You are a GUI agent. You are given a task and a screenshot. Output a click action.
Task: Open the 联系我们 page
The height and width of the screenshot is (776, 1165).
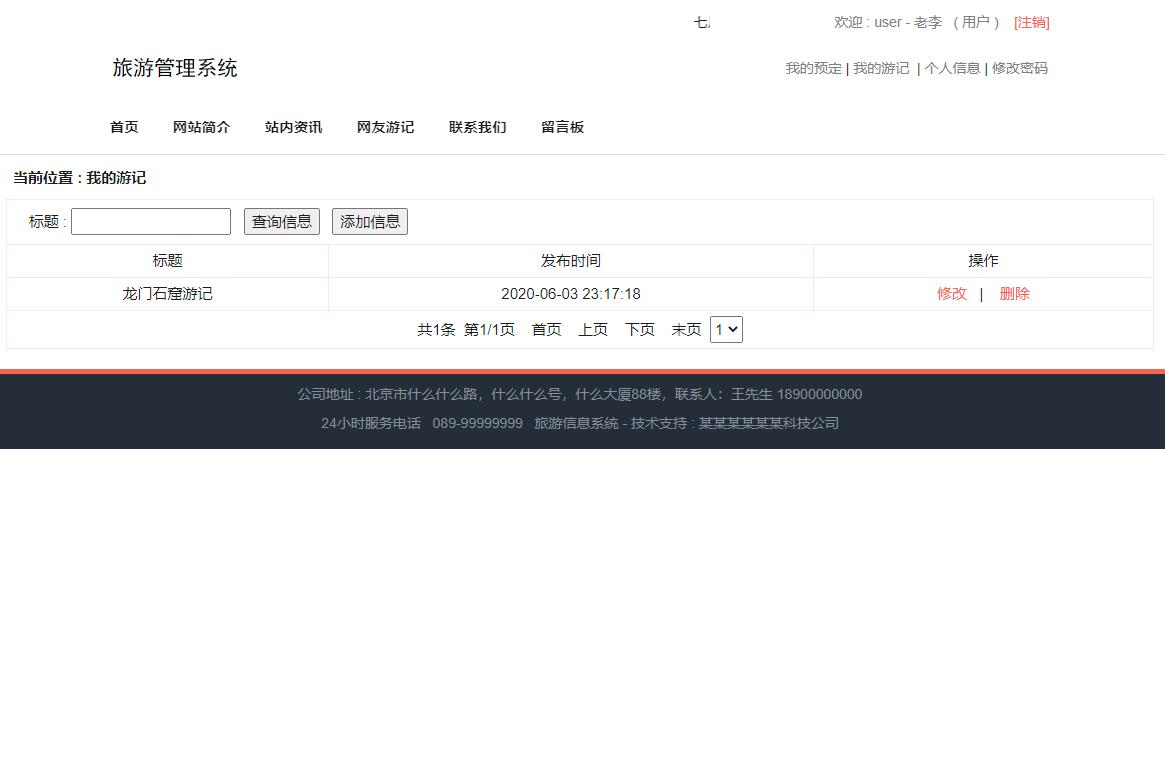(x=477, y=127)
